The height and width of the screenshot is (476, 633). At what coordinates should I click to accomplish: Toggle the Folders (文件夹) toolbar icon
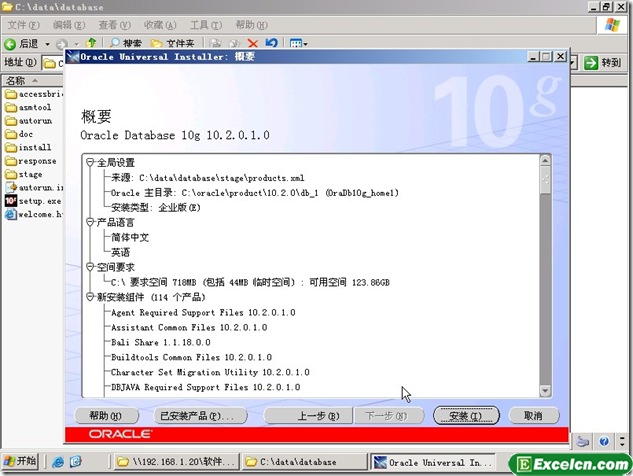pyautogui.click(x=157, y=43)
